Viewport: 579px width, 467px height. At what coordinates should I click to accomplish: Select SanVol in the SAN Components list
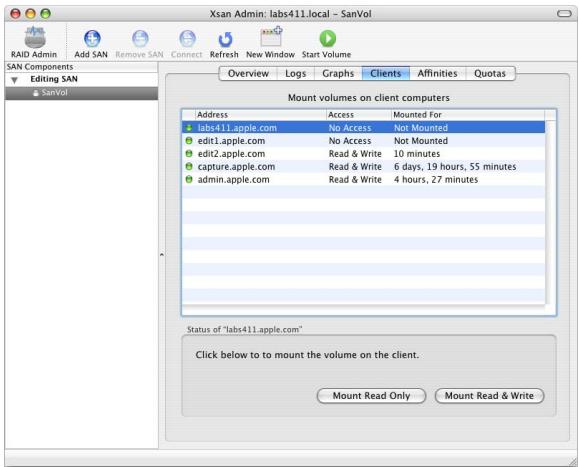(81, 93)
